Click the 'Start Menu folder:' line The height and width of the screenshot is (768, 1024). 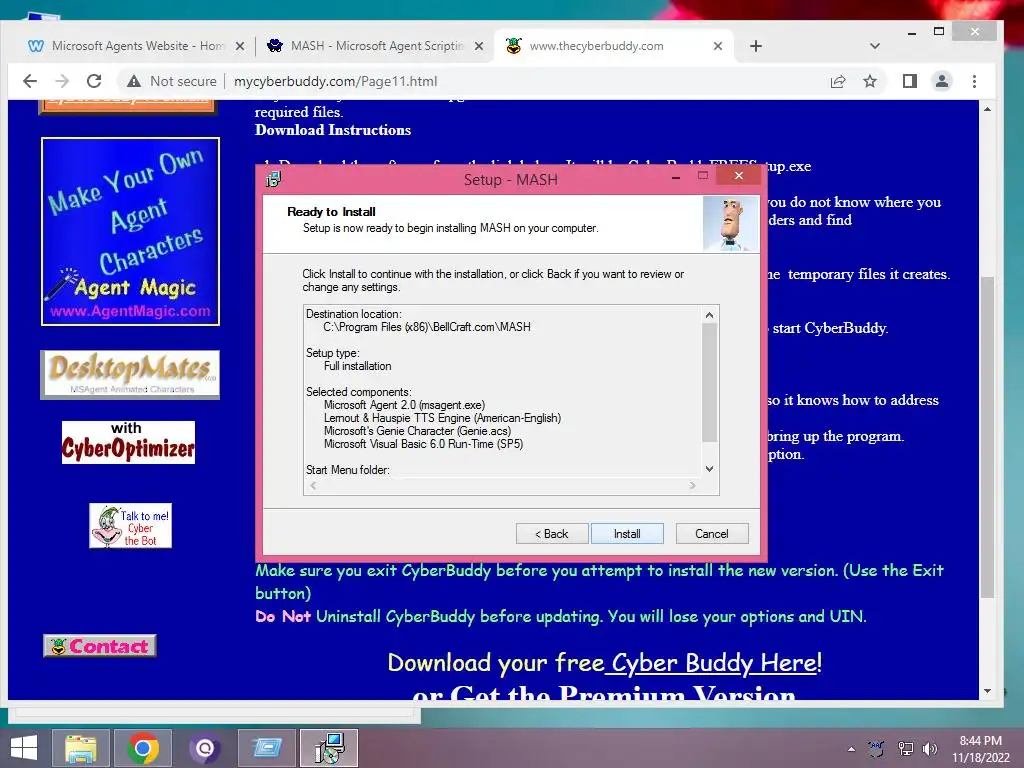[x=347, y=470]
